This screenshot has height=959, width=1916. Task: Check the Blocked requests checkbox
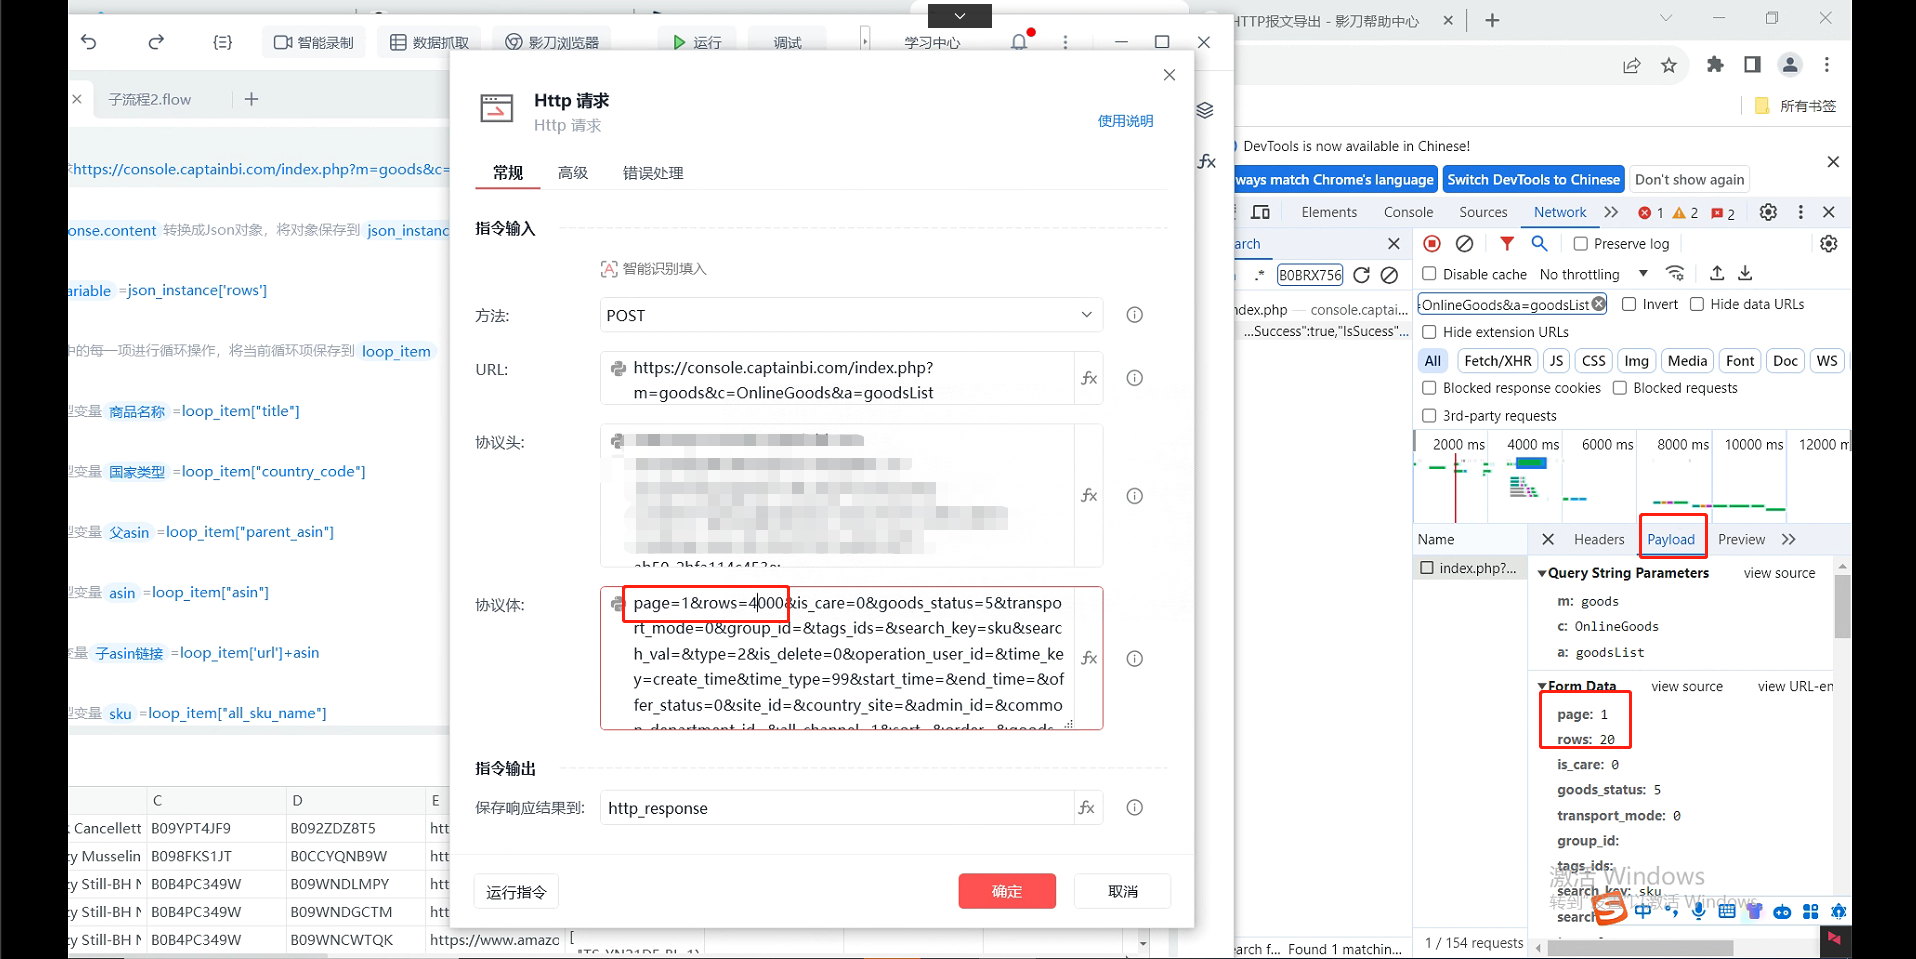[x=1620, y=388]
